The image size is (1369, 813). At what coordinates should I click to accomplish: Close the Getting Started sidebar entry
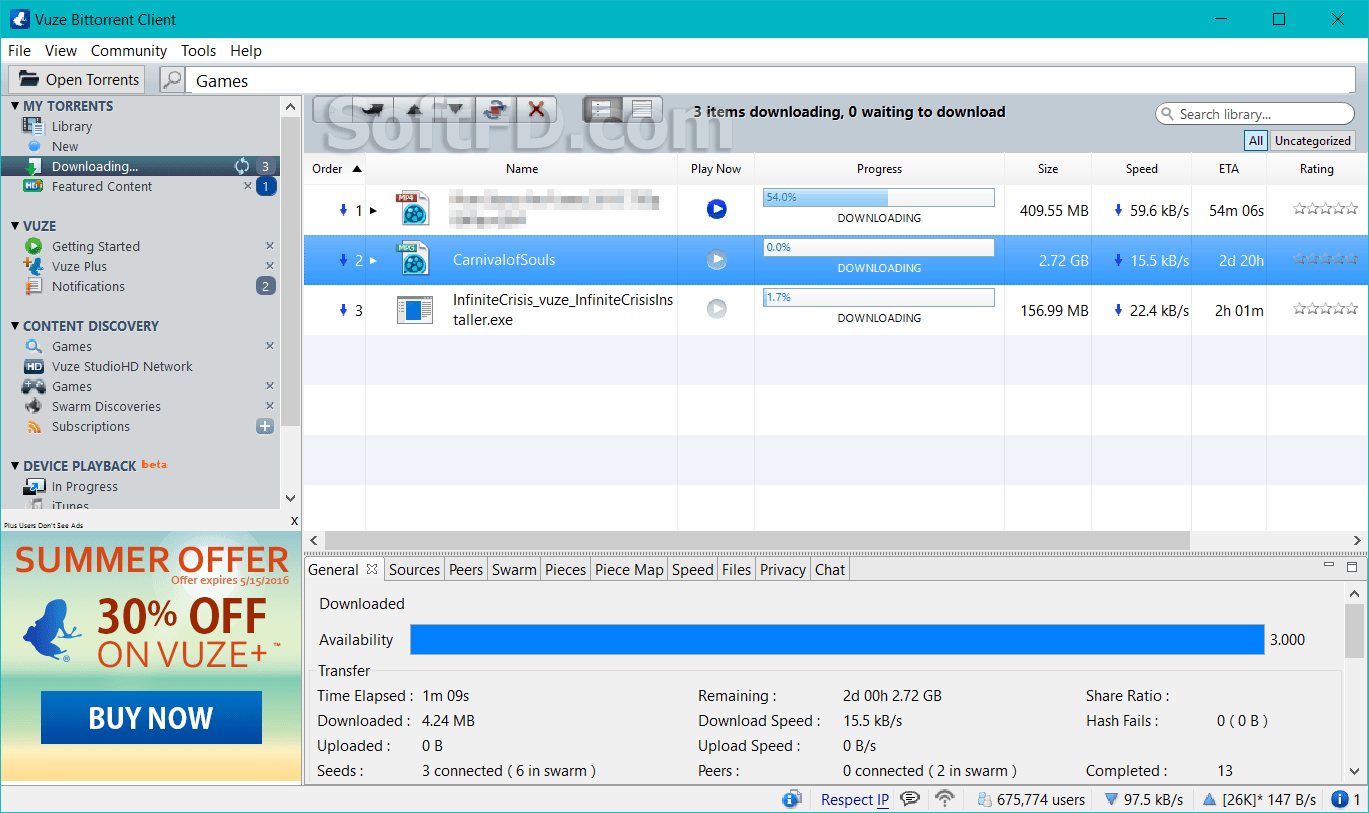point(269,246)
